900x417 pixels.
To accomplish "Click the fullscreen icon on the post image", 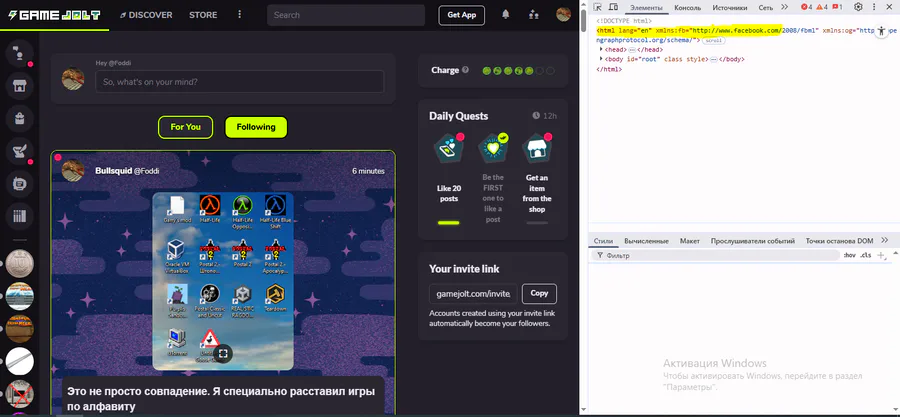I will click(224, 353).
